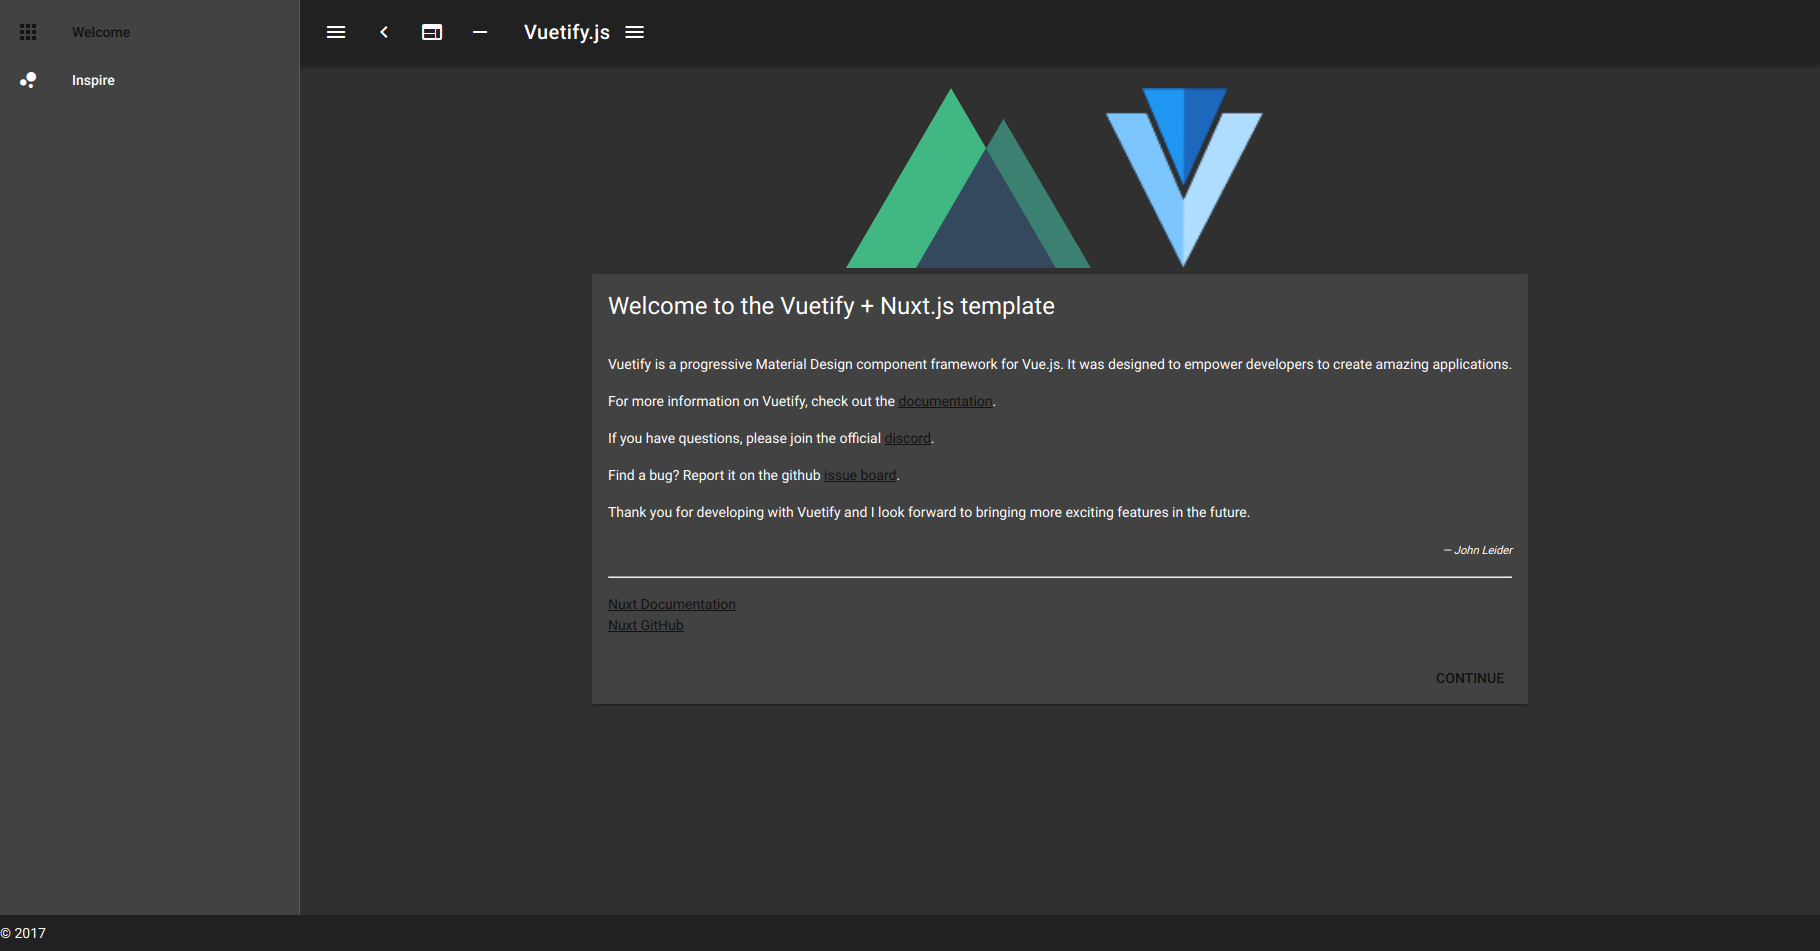This screenshot has width=1820, height=951.
Task: Click the Welcome to the Vuetify heading
Action: click(x=831, y=306)
